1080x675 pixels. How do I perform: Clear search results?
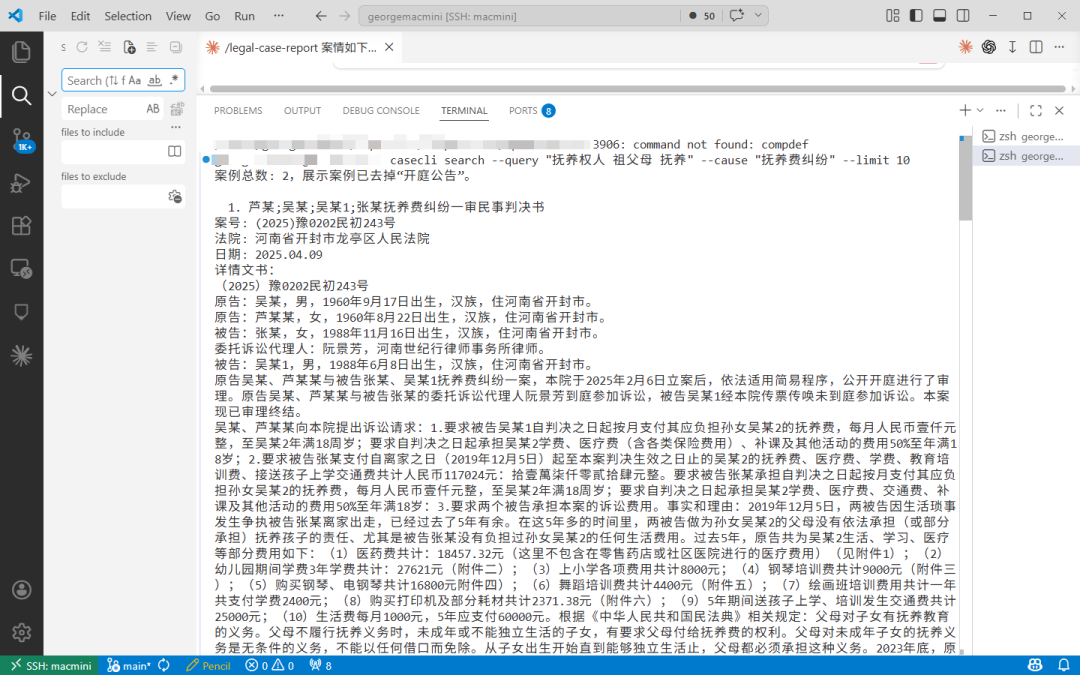[105, 47]
